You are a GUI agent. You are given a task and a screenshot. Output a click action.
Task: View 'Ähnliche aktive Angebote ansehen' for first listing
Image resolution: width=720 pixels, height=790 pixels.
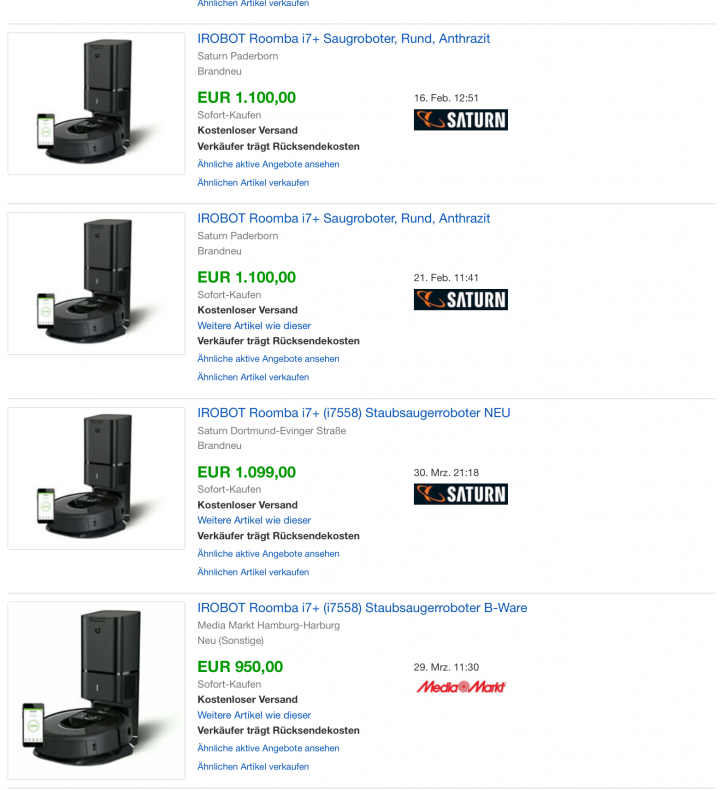coord(268,164)
